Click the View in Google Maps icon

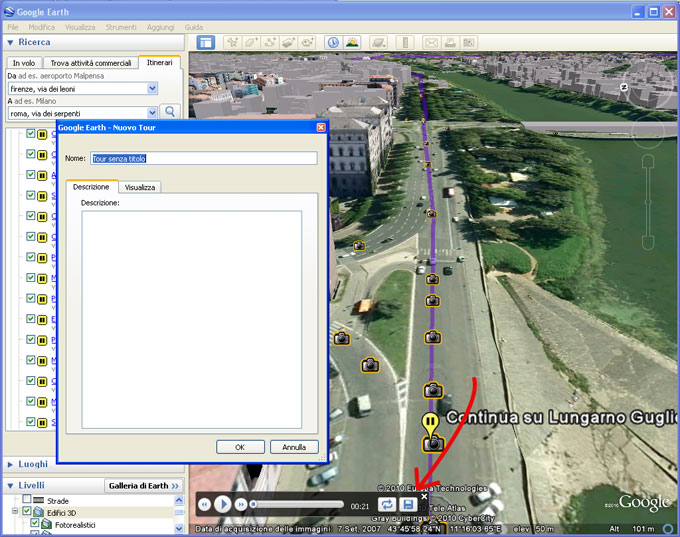coord(469,43)
